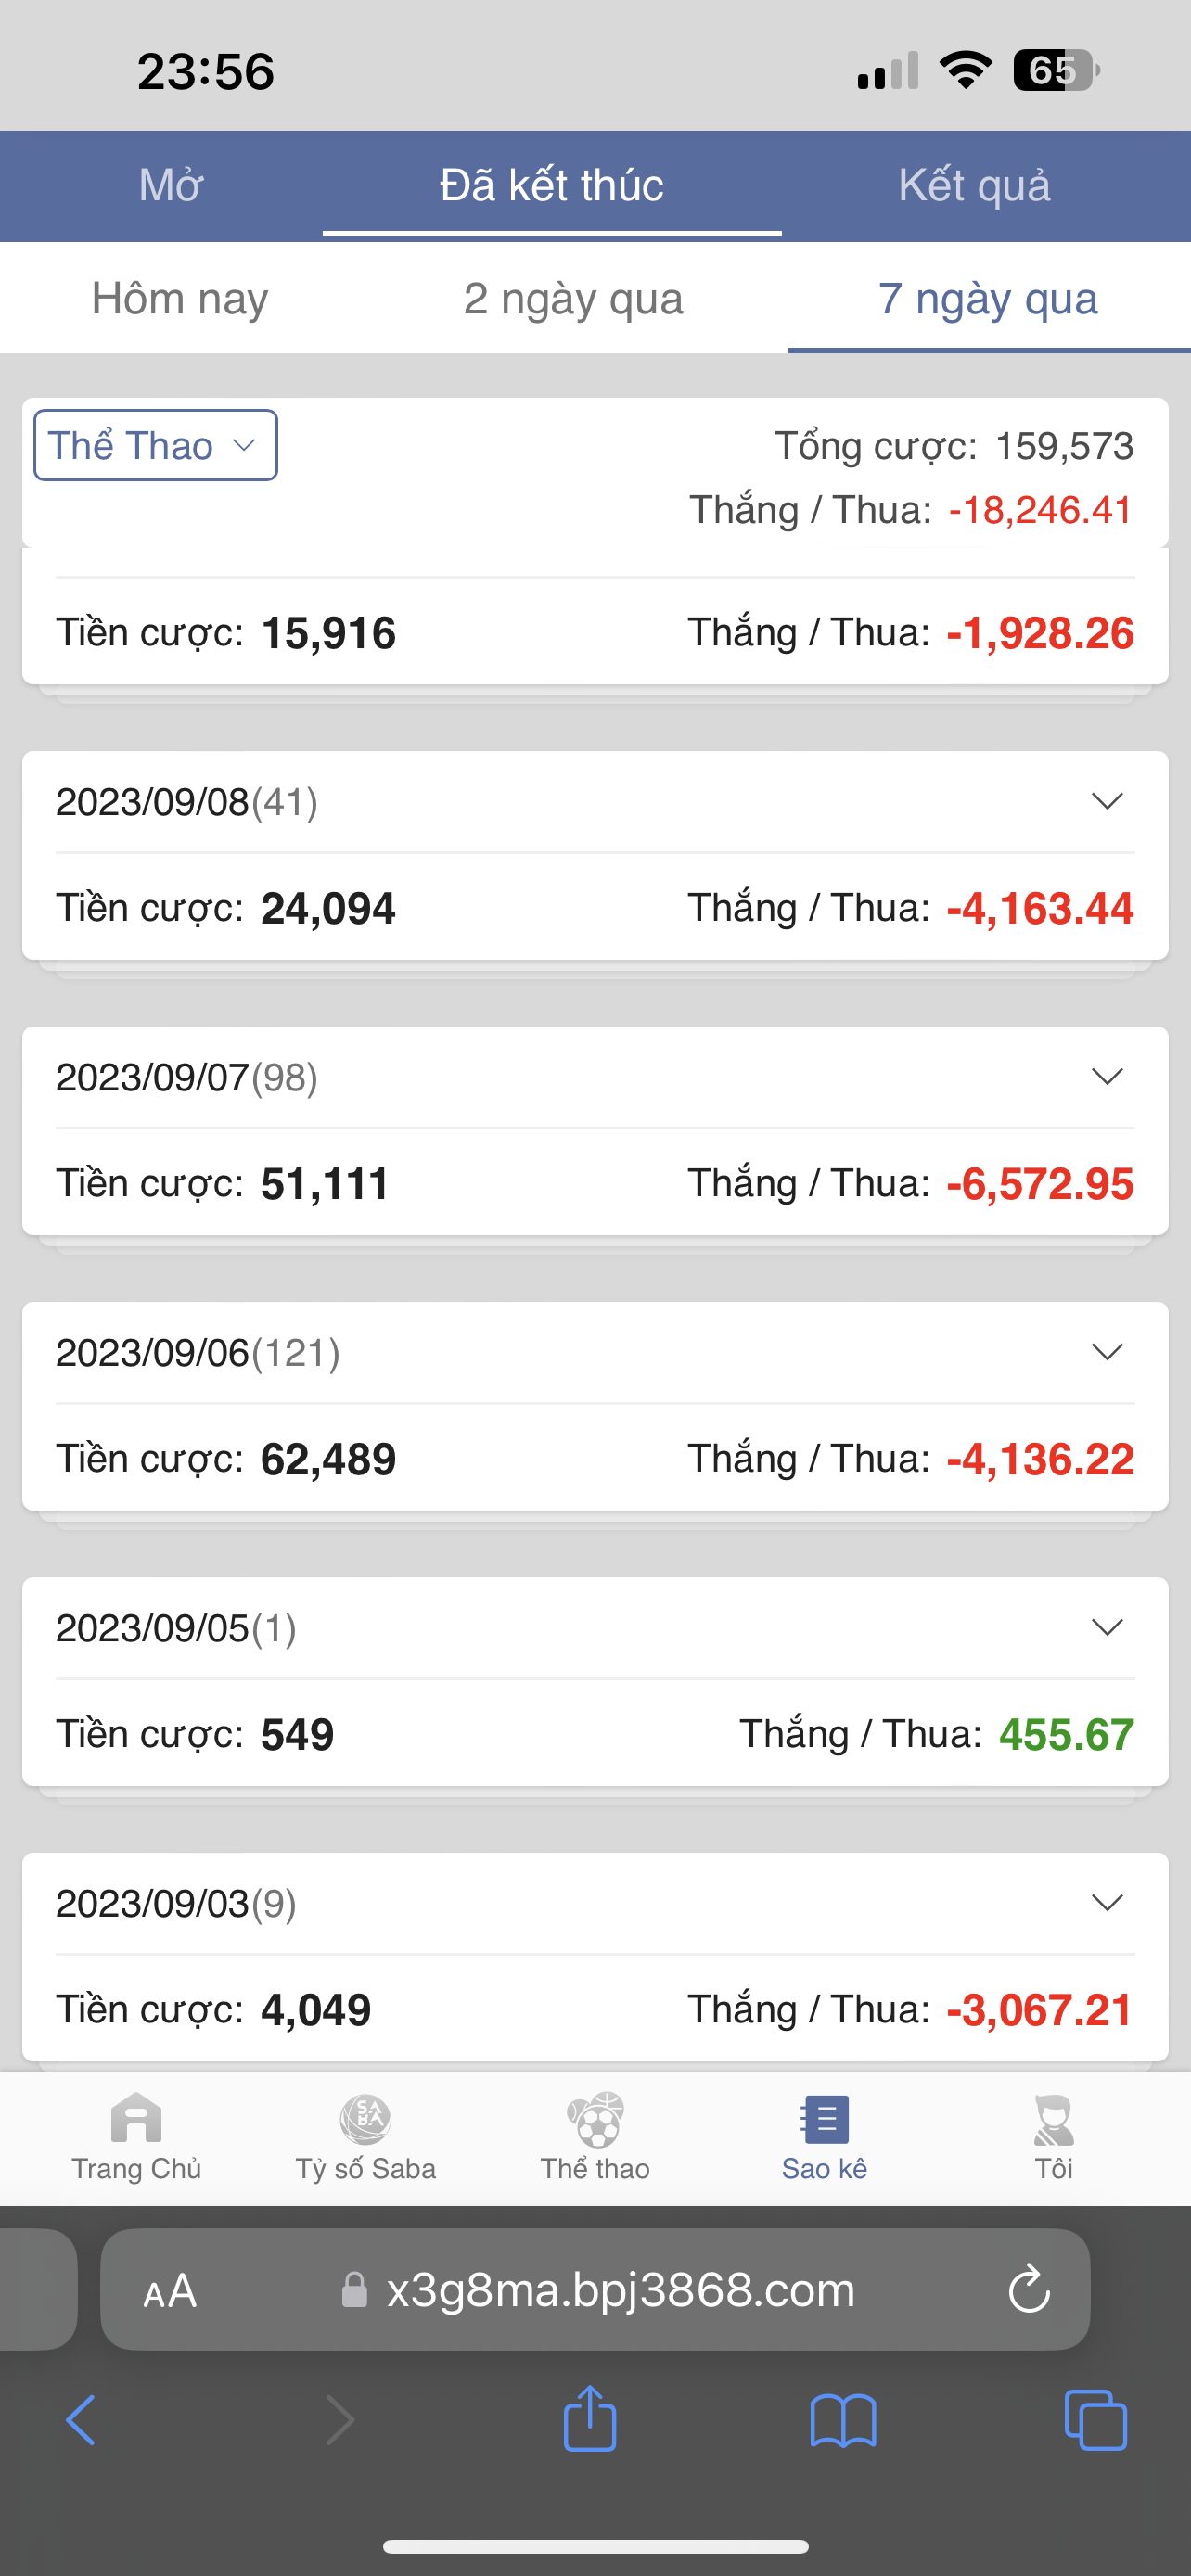Expand the 2023/09/05 bet list
The height and width of the screenshot is (2576, 1191).
(1107, 1628)
